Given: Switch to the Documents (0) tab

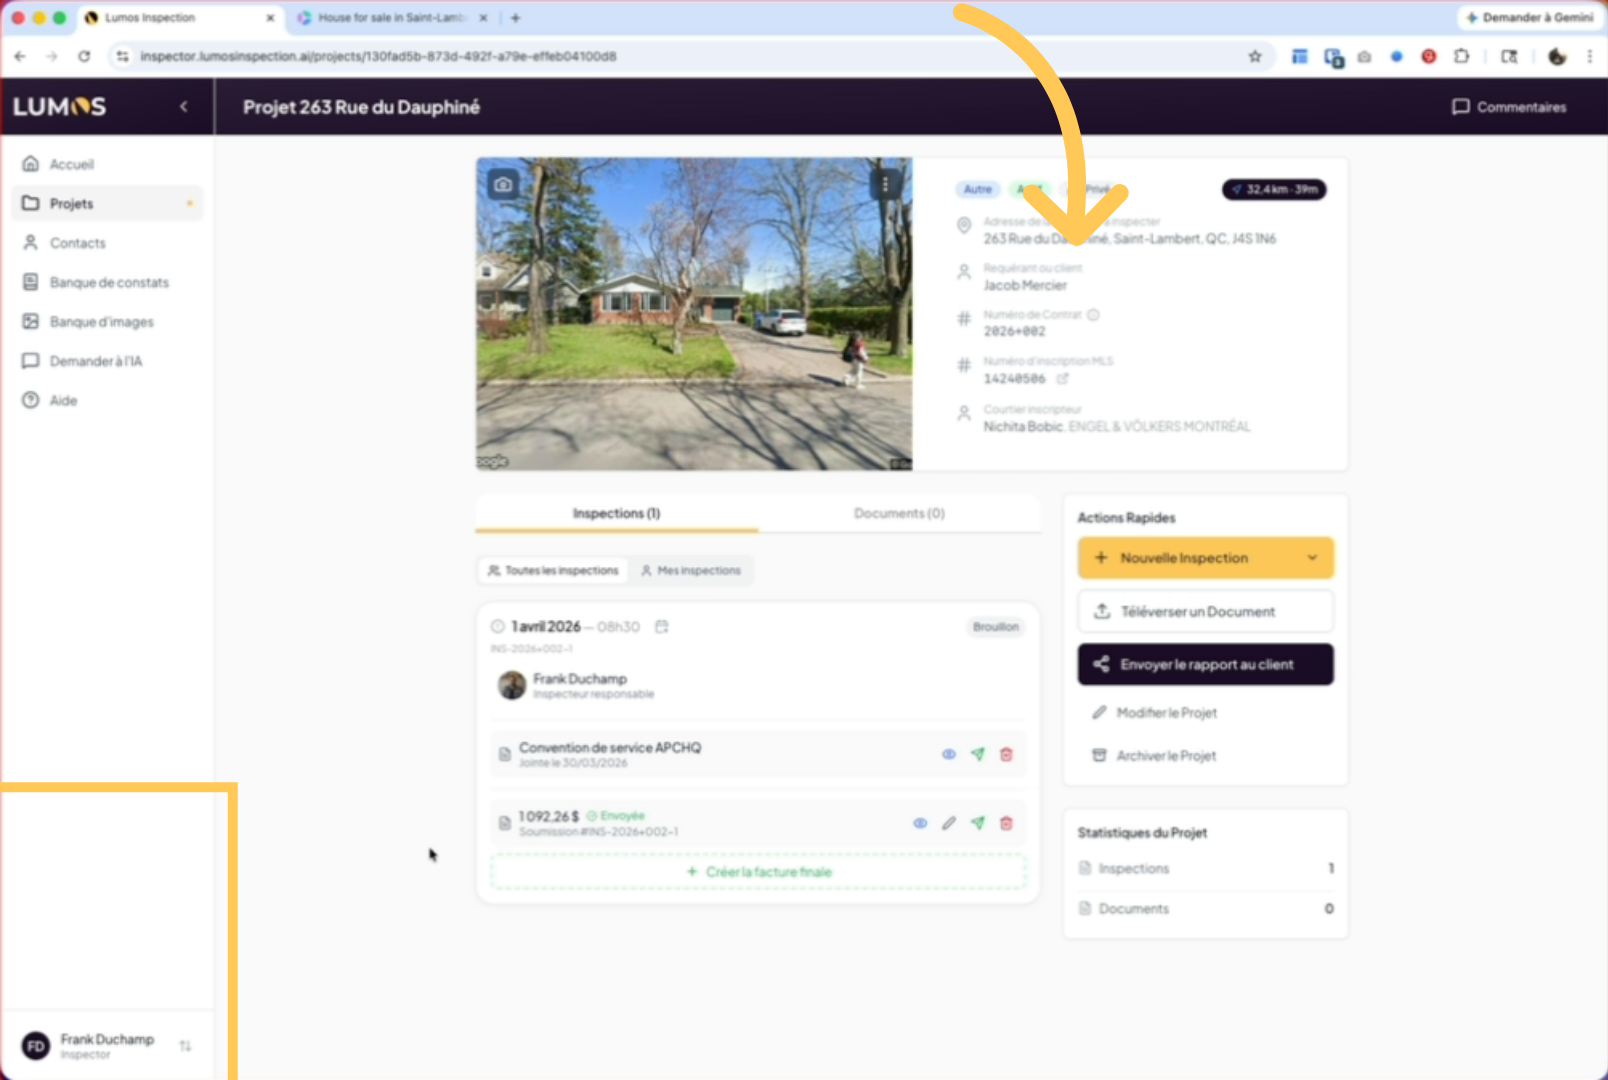Looking at the screenshot, I should pyautogui.click(x=899, y=514).
